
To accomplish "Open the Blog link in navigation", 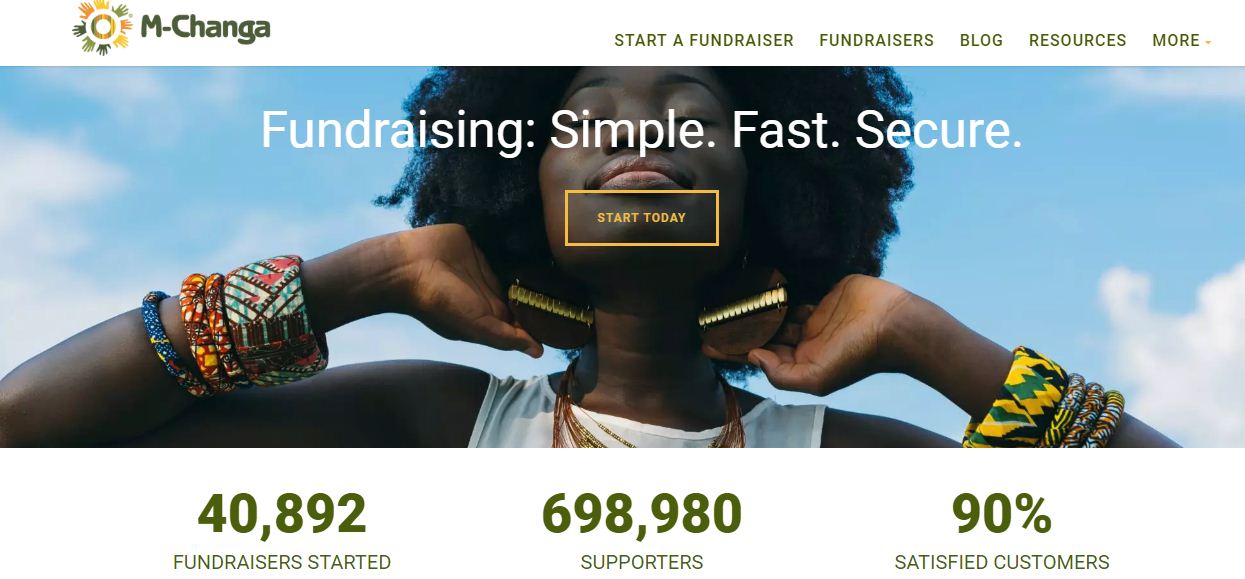I will (981, 41).
